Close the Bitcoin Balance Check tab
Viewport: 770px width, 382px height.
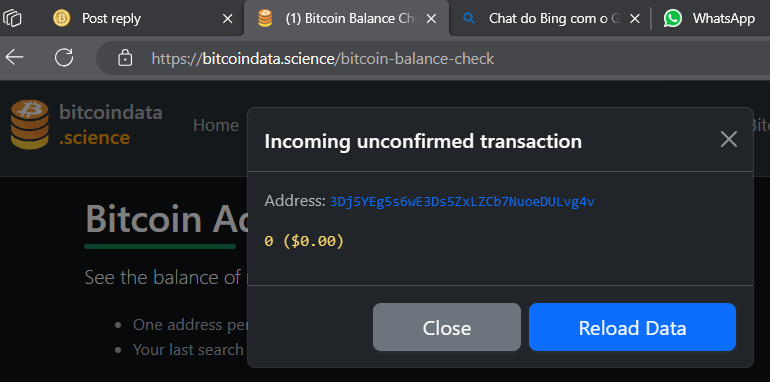pyautogui.click(x=431, y=19)
